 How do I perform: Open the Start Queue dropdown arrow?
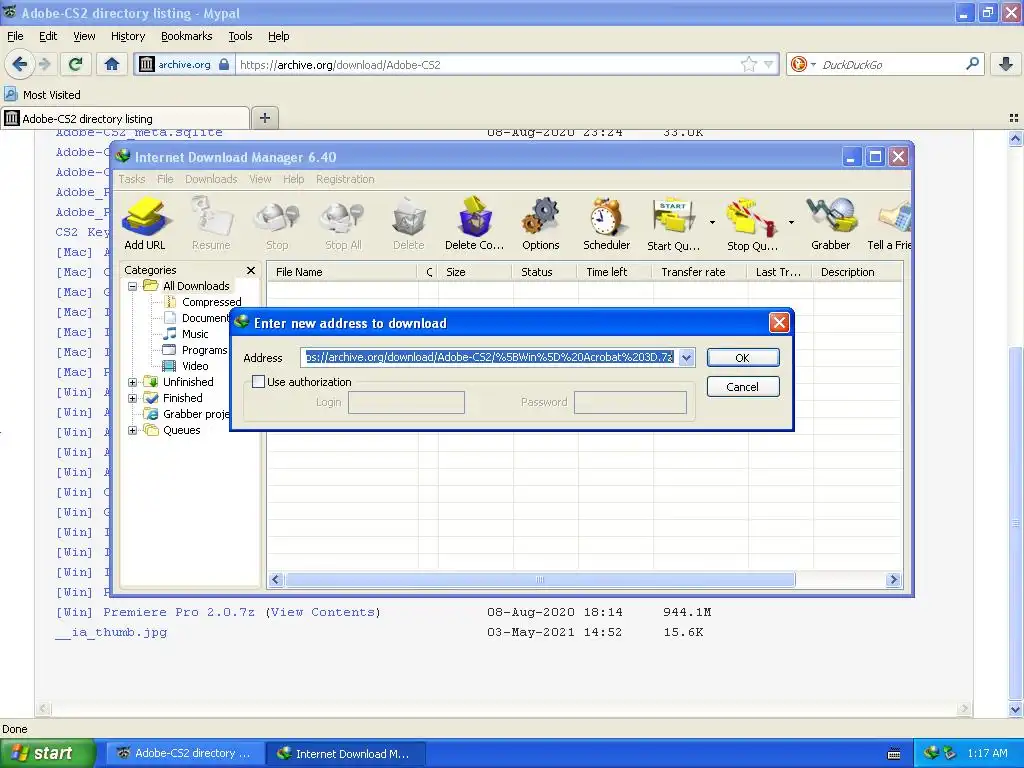712,223
